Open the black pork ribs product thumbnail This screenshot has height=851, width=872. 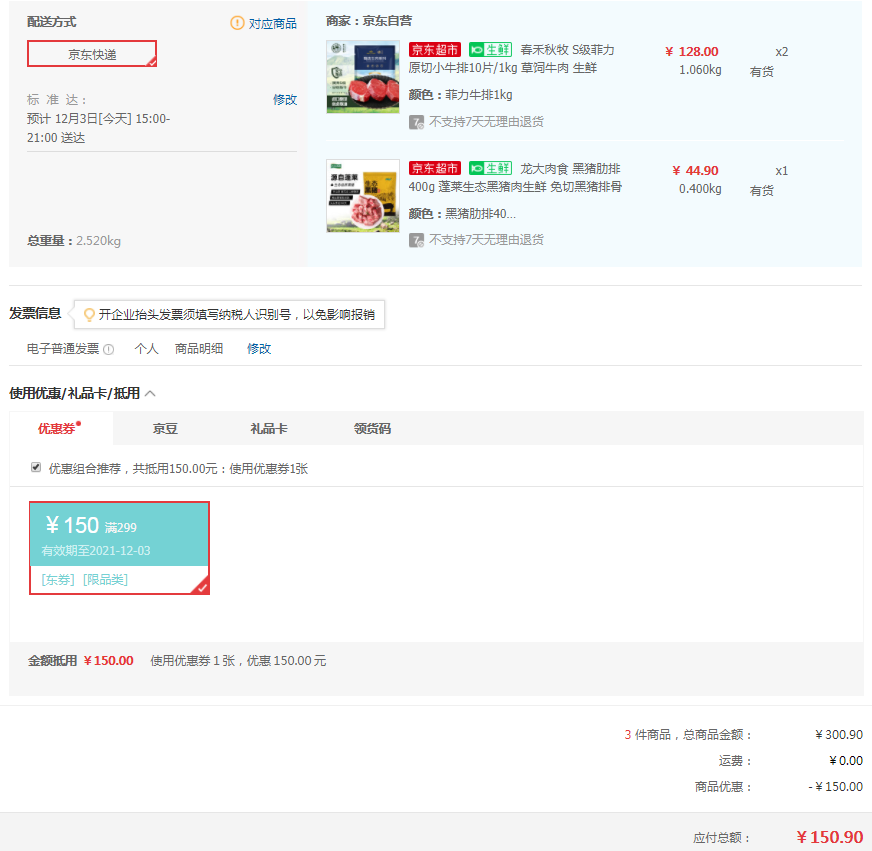click(x=363, y=196)
